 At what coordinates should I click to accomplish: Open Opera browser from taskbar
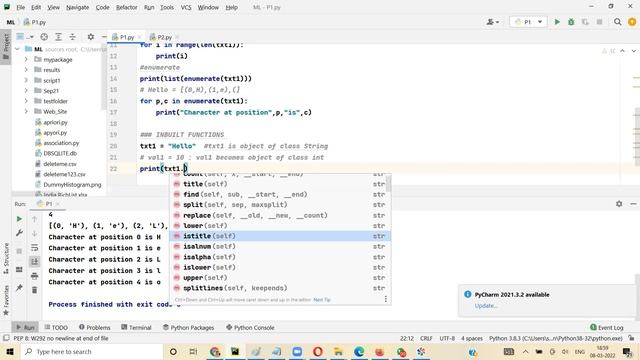(x=318, y=351)
